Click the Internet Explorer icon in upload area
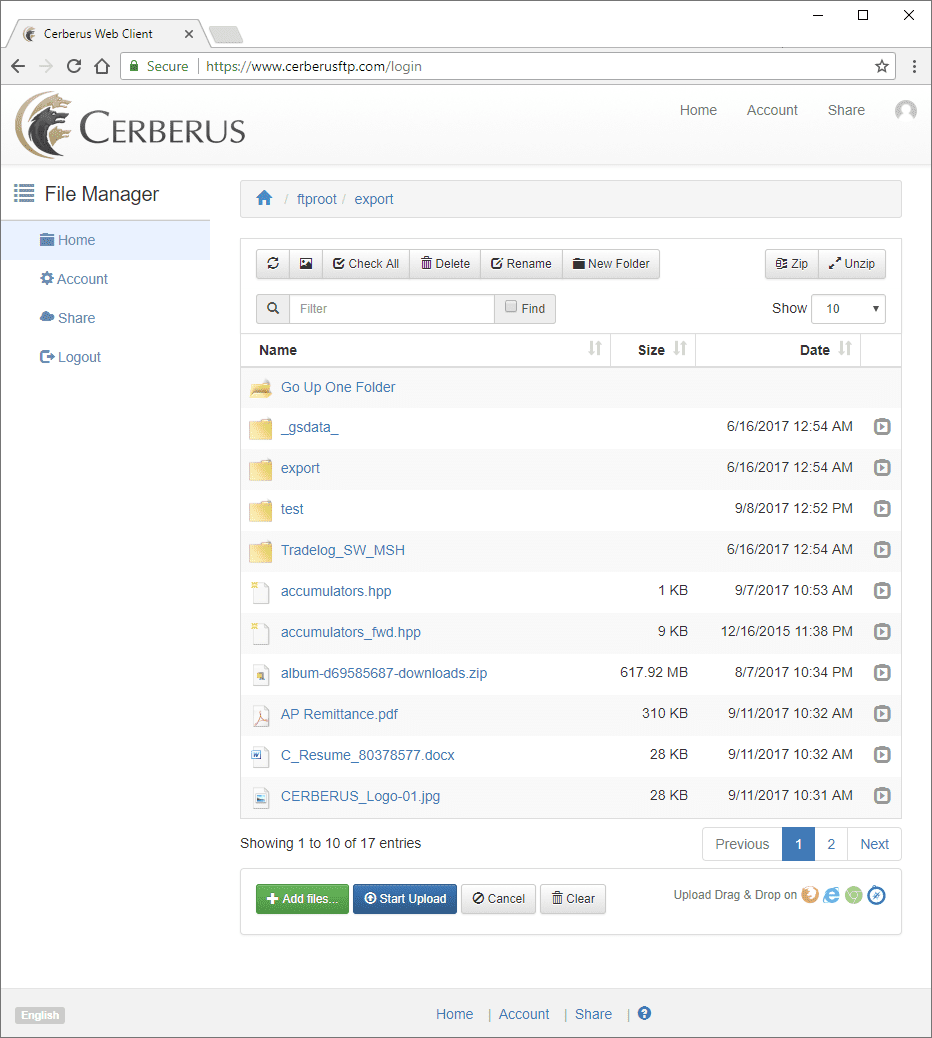 point(831,895)
